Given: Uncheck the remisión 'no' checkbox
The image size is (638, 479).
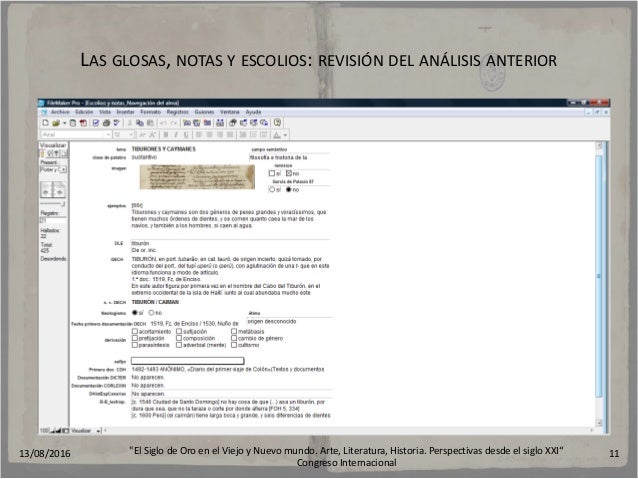Looking at the screenshot, I should coord(288,173).
